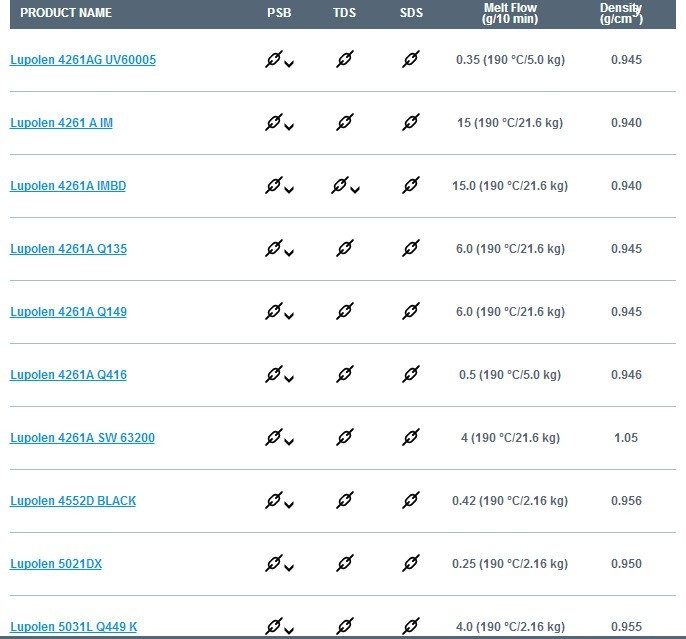The image size is (686, 639).
Task: Click the PRODUCT NAME column header
Action: coord(66,13)
